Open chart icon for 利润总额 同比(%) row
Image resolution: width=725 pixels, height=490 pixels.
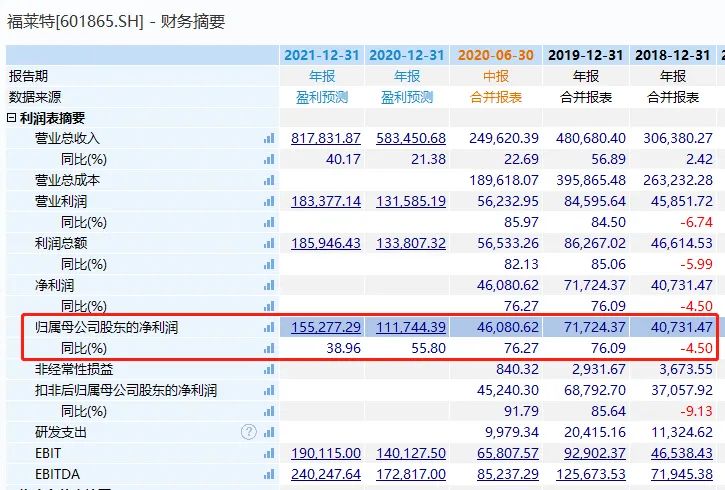[x=269, y=264]
